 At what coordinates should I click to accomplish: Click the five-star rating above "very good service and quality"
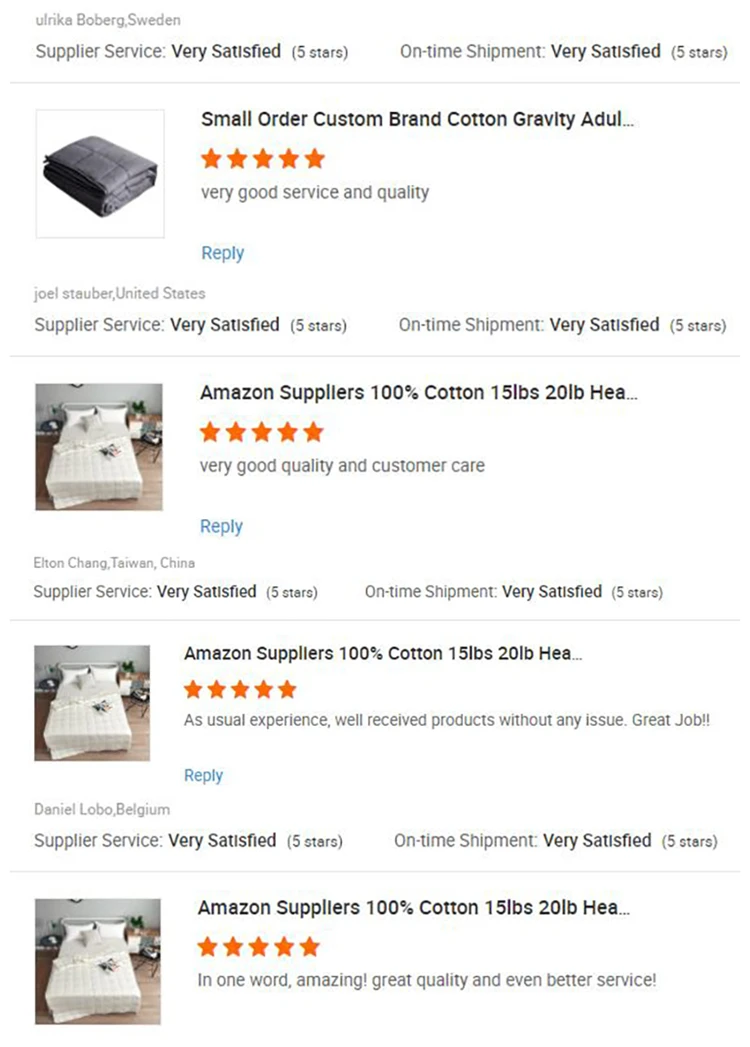(263, 159)
